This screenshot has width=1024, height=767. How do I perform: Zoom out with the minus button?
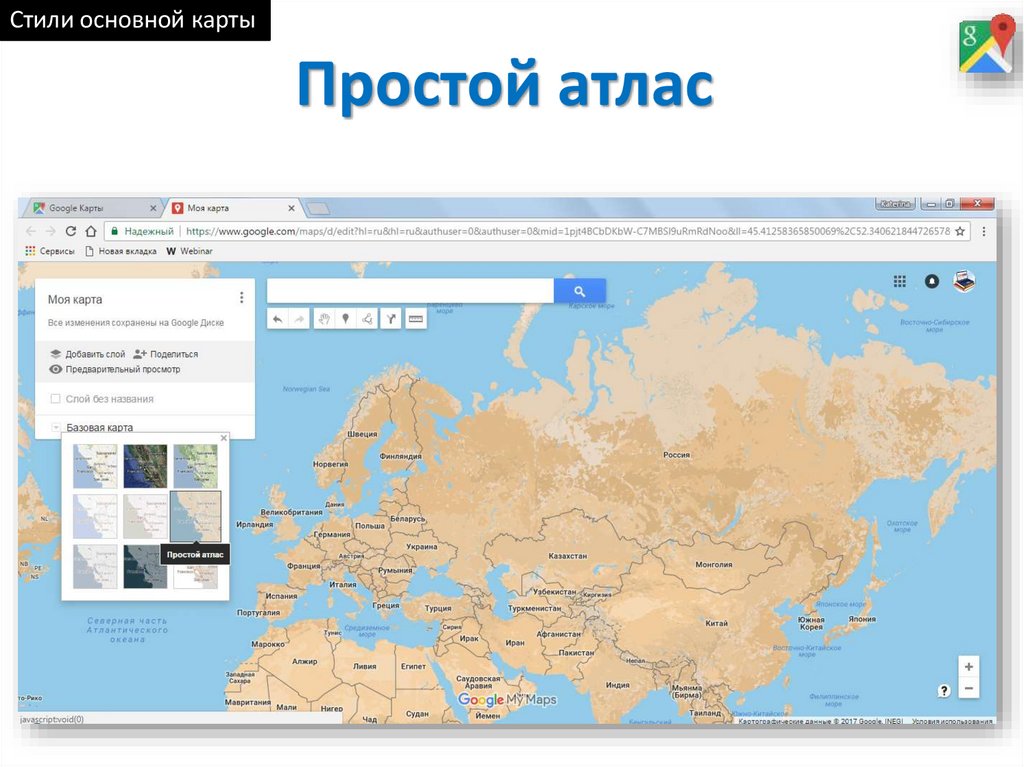968,688
